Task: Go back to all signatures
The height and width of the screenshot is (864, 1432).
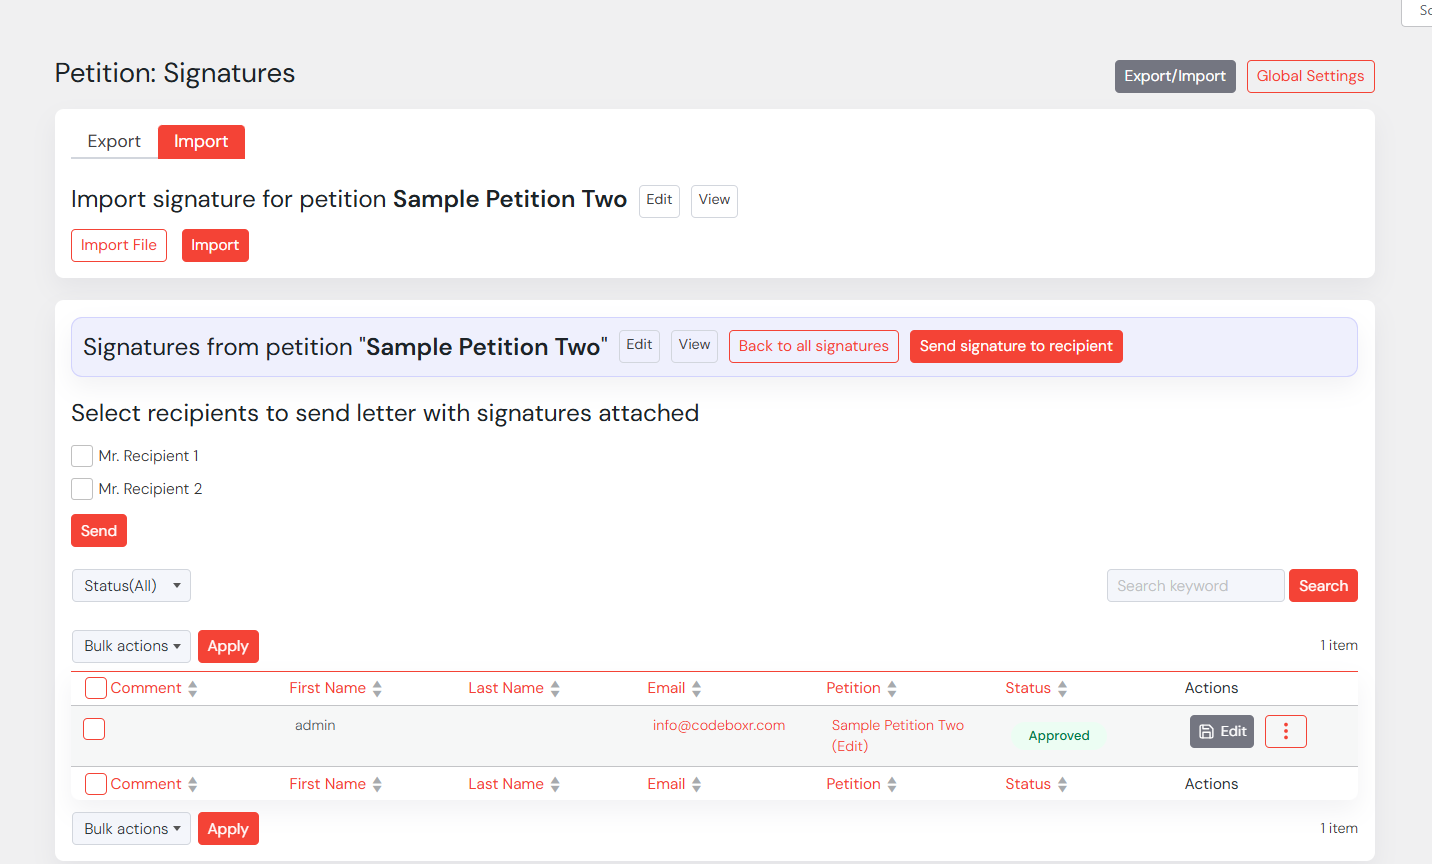Action: pos(813,346)
